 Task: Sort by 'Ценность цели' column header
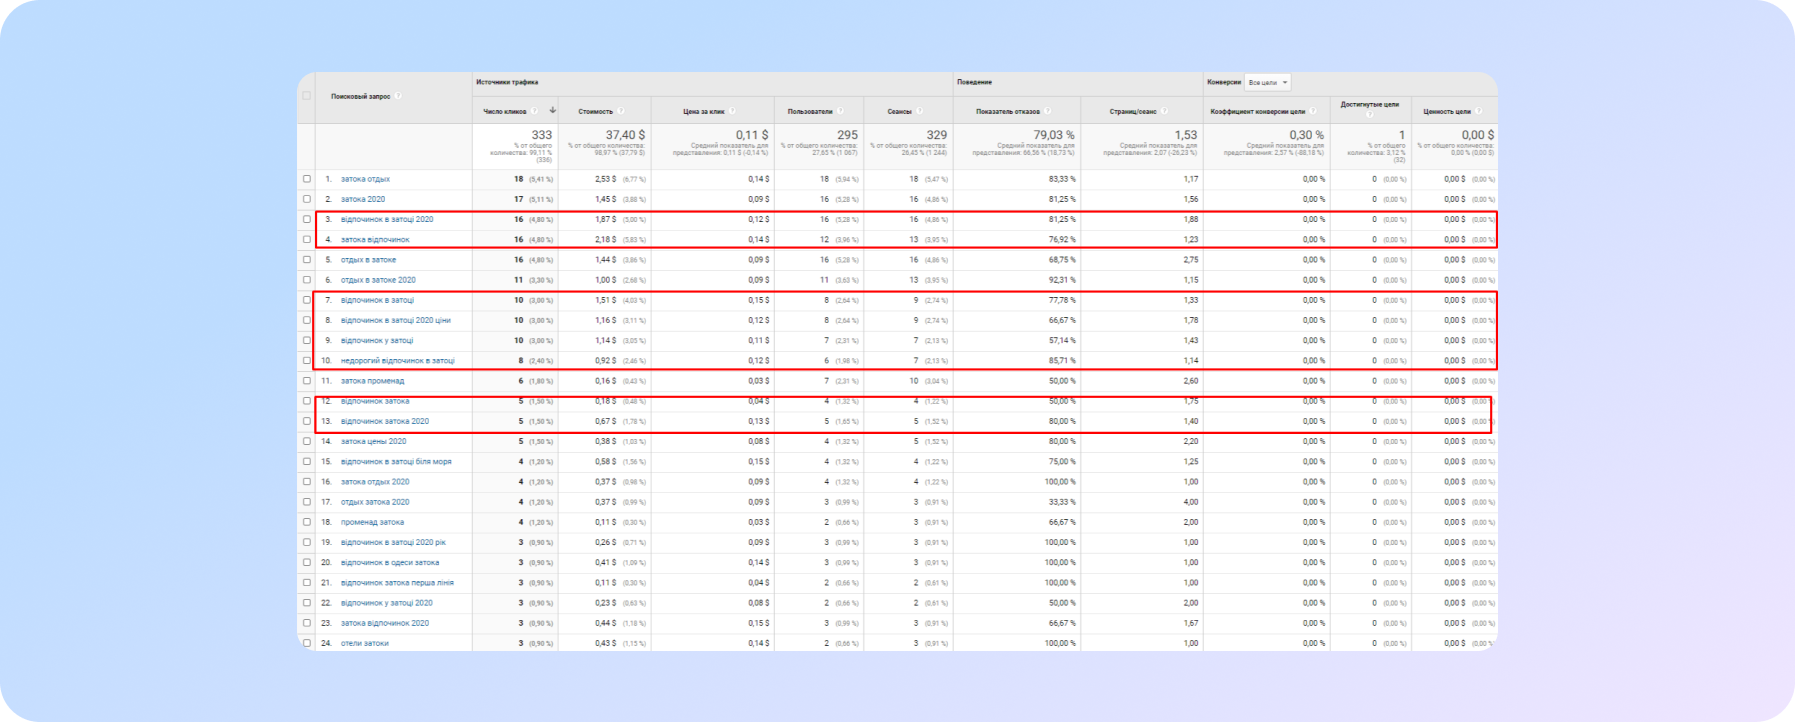pyautogui.click(x=1446, y=111)
